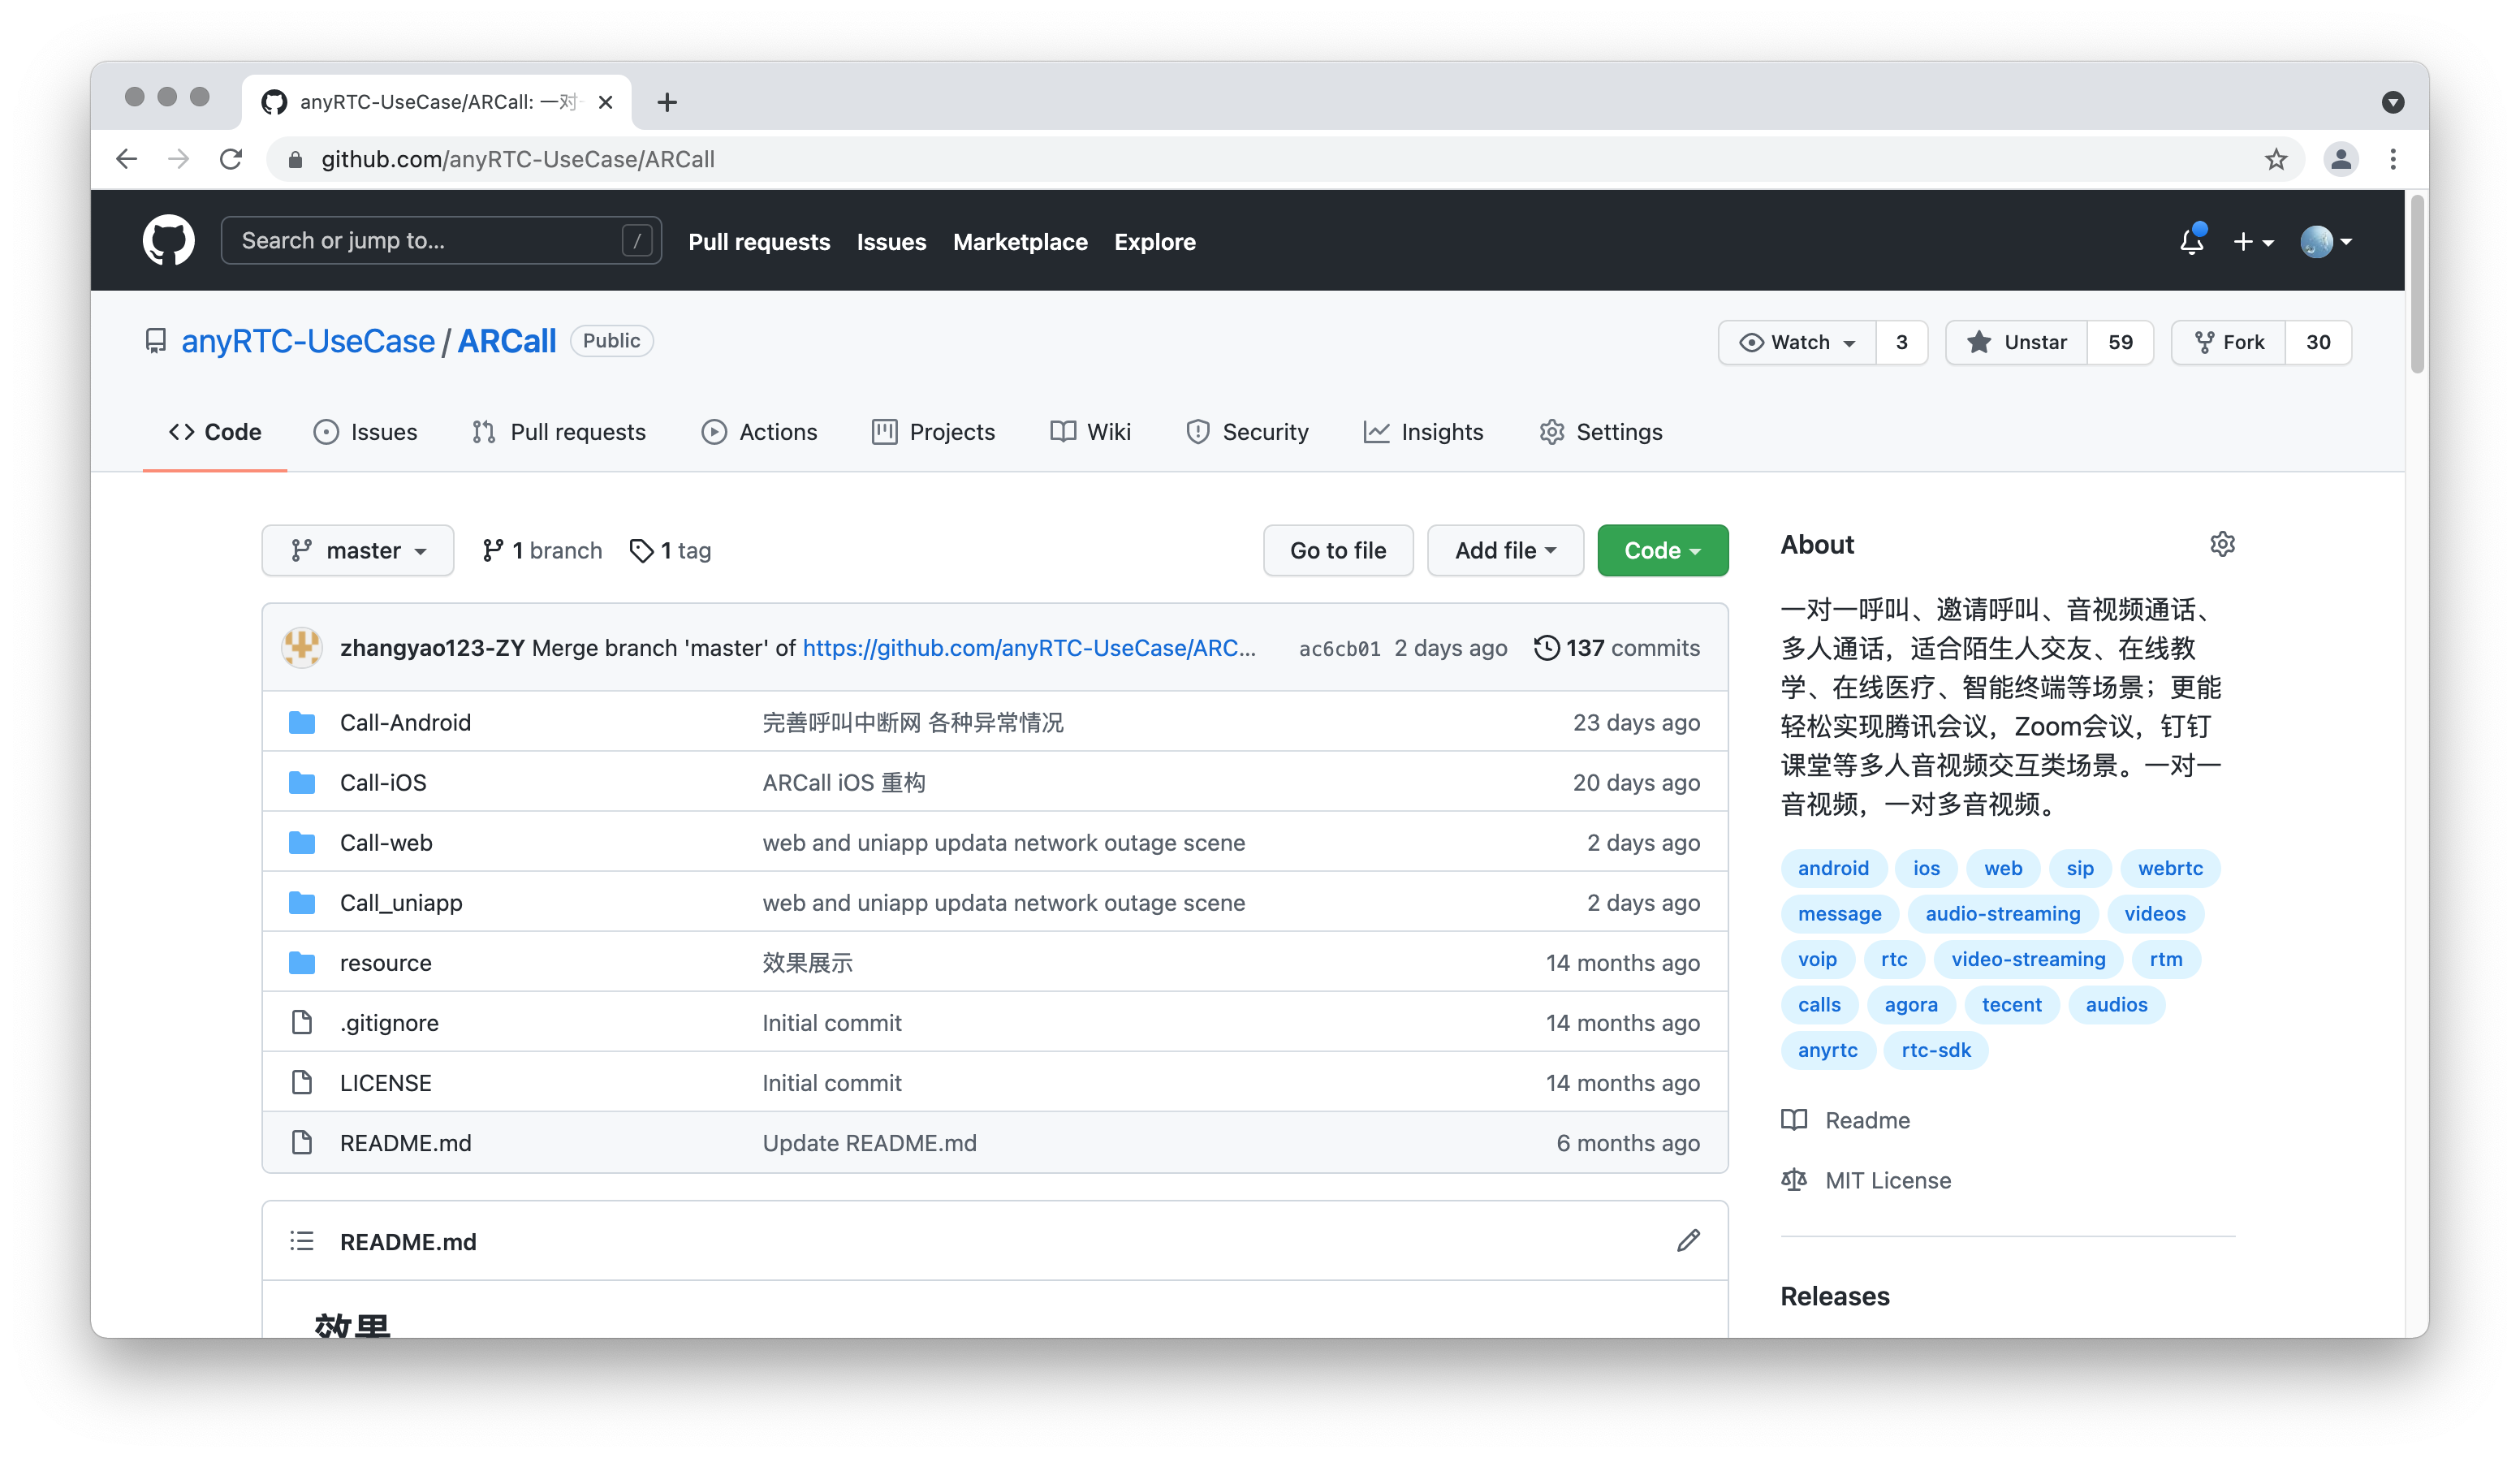Screen dimensions: 2520x1458
Task: Click the fork count 30
Action: click(x=2318, y=342)
